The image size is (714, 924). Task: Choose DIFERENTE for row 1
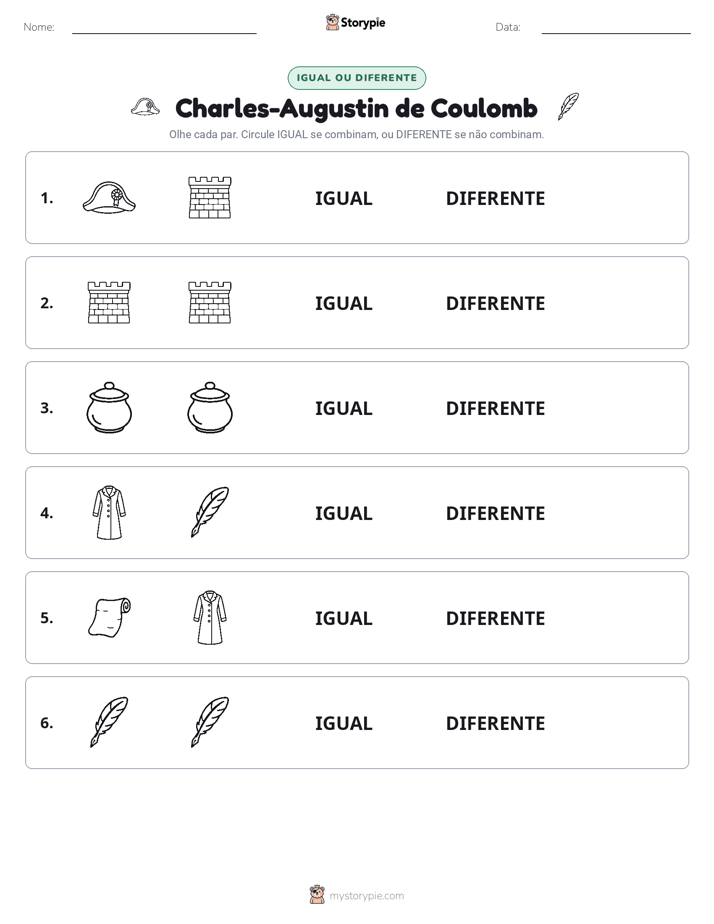(495, 199)
